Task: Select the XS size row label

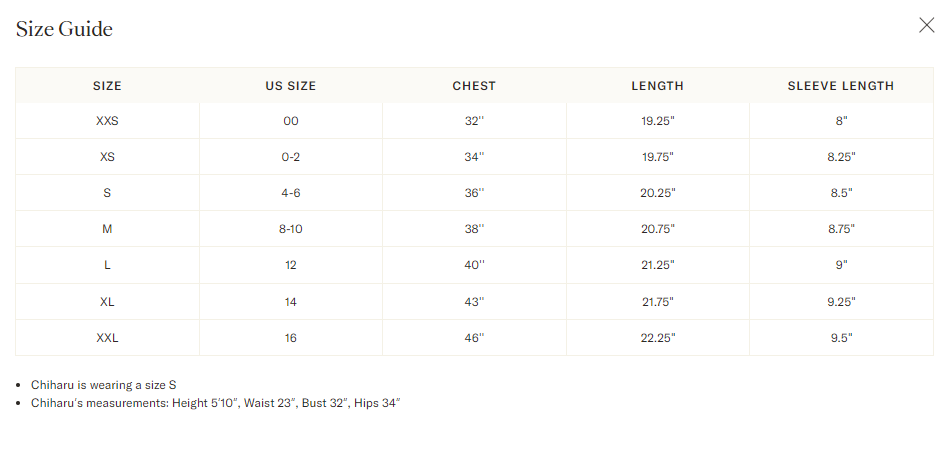Action: click(107, 157)
